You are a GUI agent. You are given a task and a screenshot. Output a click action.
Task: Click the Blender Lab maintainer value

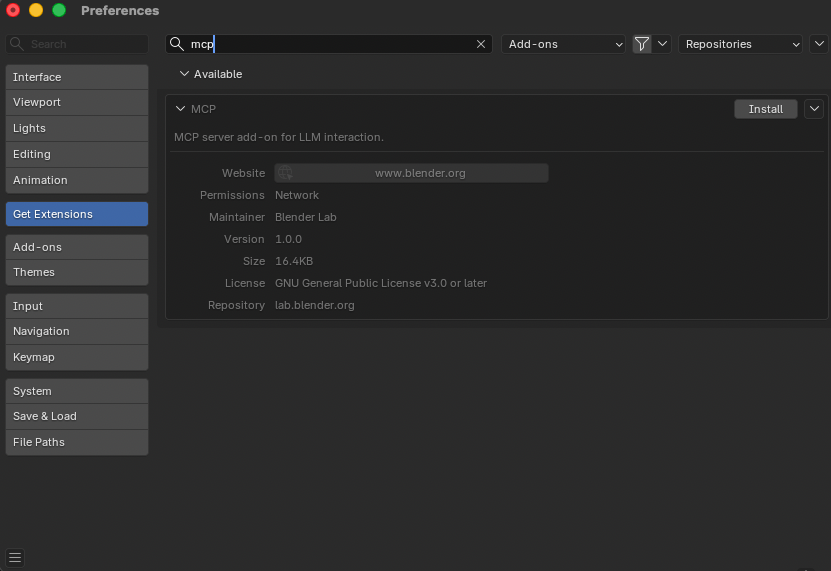pyautogui.click(x=305, y=217)
